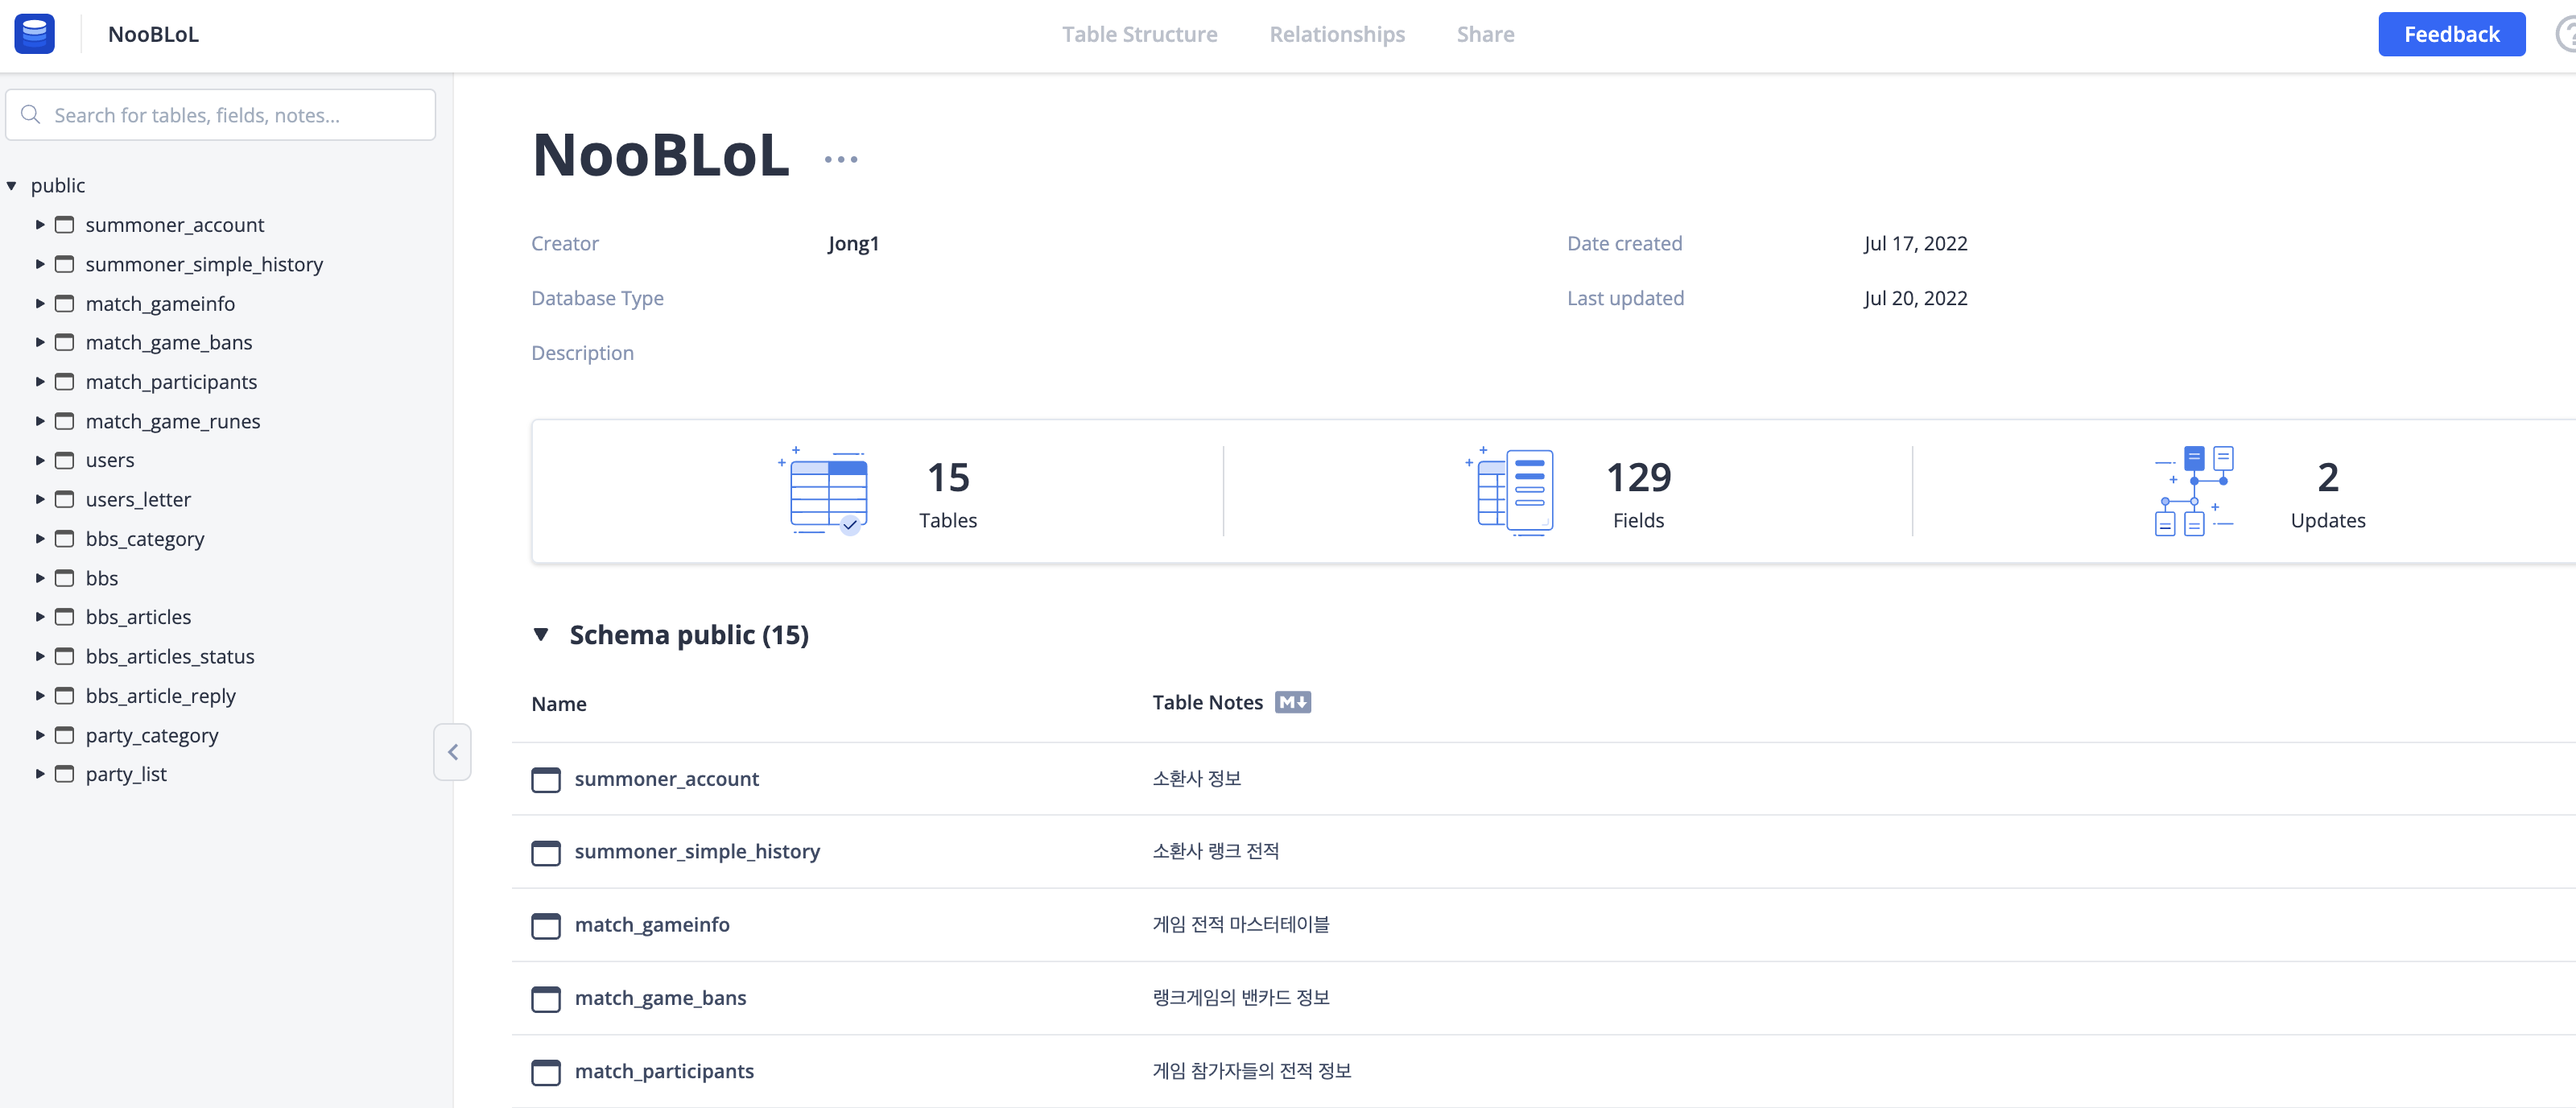The image size is (2576, 1108).
Task: Open the three-dots menu beside NooBLoL title
Action: pos(840,159)
